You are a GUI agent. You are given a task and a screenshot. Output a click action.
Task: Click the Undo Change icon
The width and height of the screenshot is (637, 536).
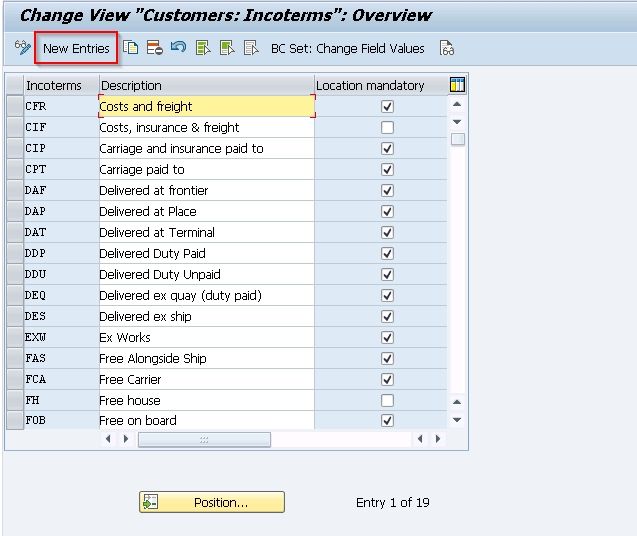(x=178, y=48)
